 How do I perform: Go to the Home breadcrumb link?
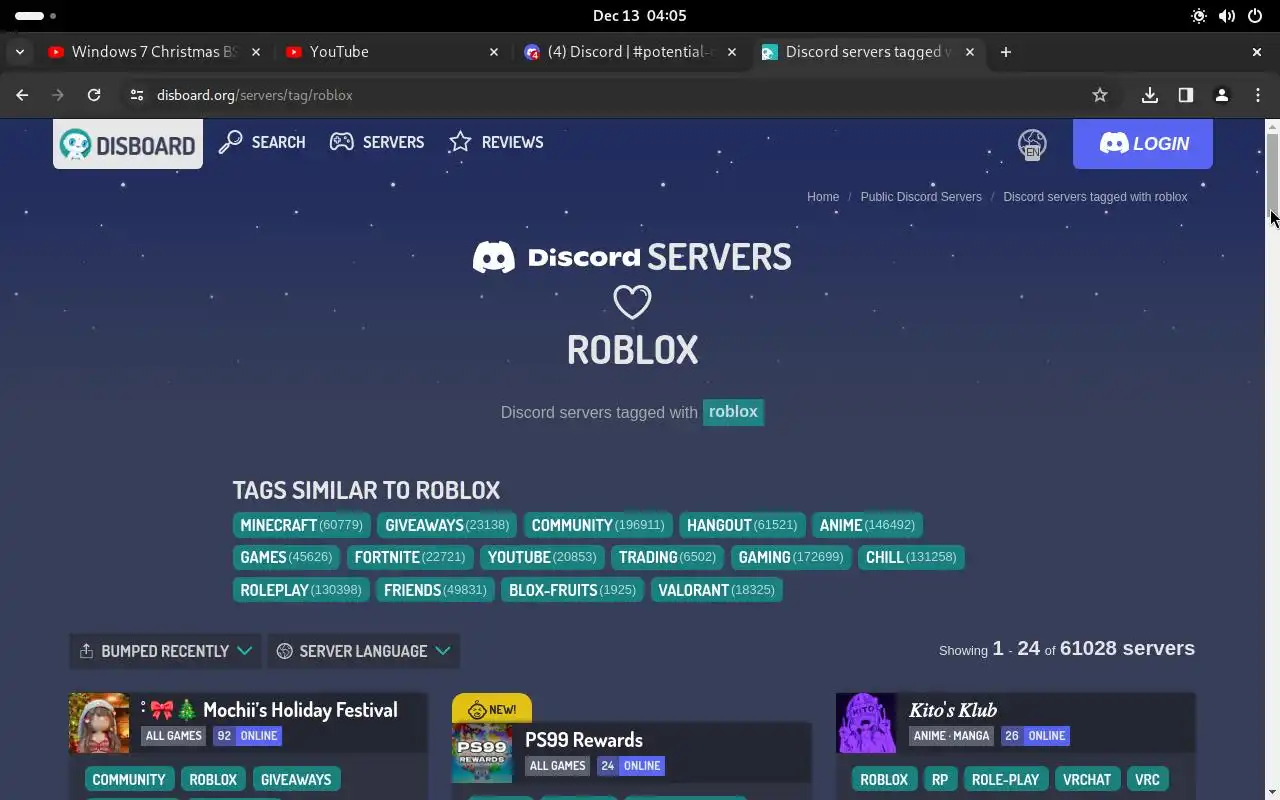pyautogui.click(x=823, y=197)
